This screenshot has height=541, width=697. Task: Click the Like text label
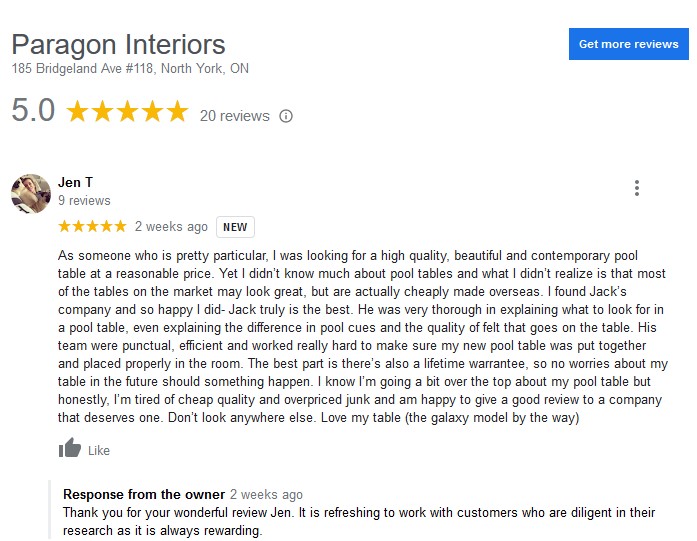99,451
